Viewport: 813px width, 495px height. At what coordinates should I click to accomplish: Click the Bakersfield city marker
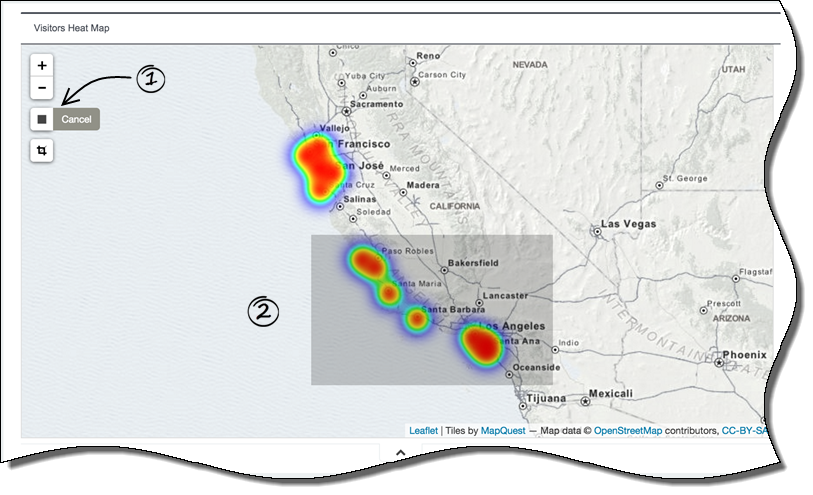tap(441, 268)
